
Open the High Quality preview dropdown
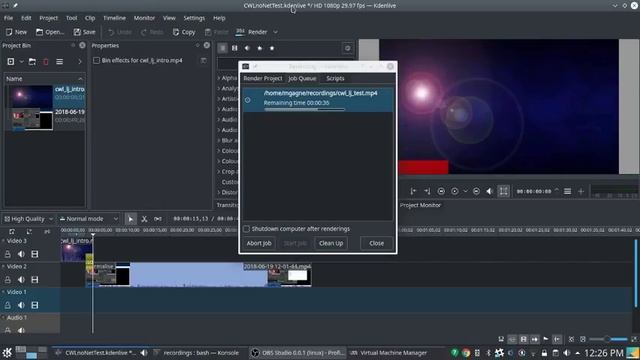pyautogui.click(x=28, y=219)
